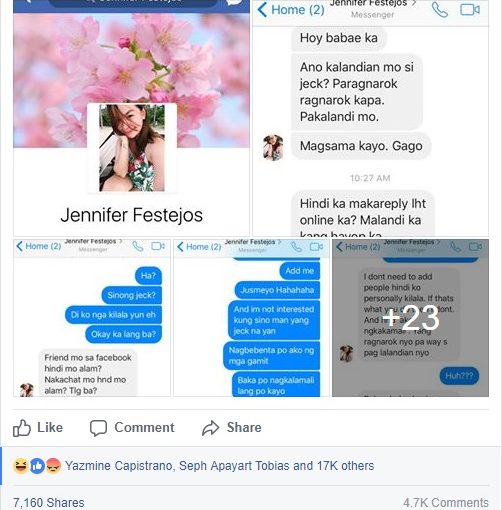The height and width of the screenshot is (510, 502).
Task: Click the Like thumbs-up icon
Action: [x=22, y=428]
